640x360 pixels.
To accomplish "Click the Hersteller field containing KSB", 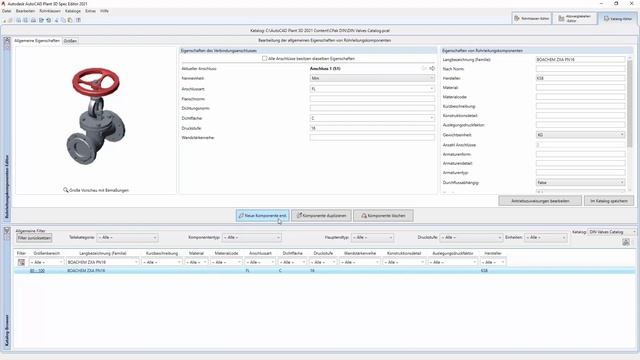I will click(x=580, y=78).
